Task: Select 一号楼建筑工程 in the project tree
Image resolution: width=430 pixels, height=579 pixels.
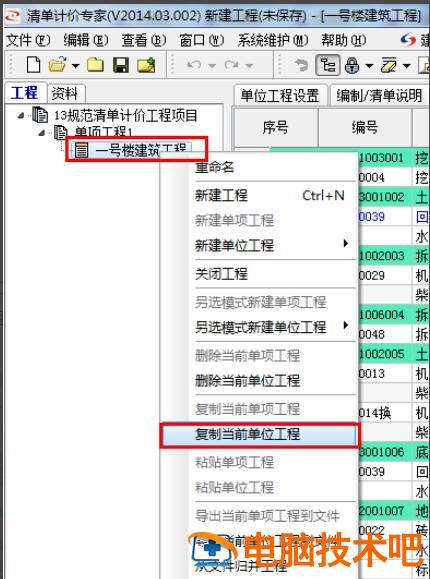Action: (x=140, y=150)
